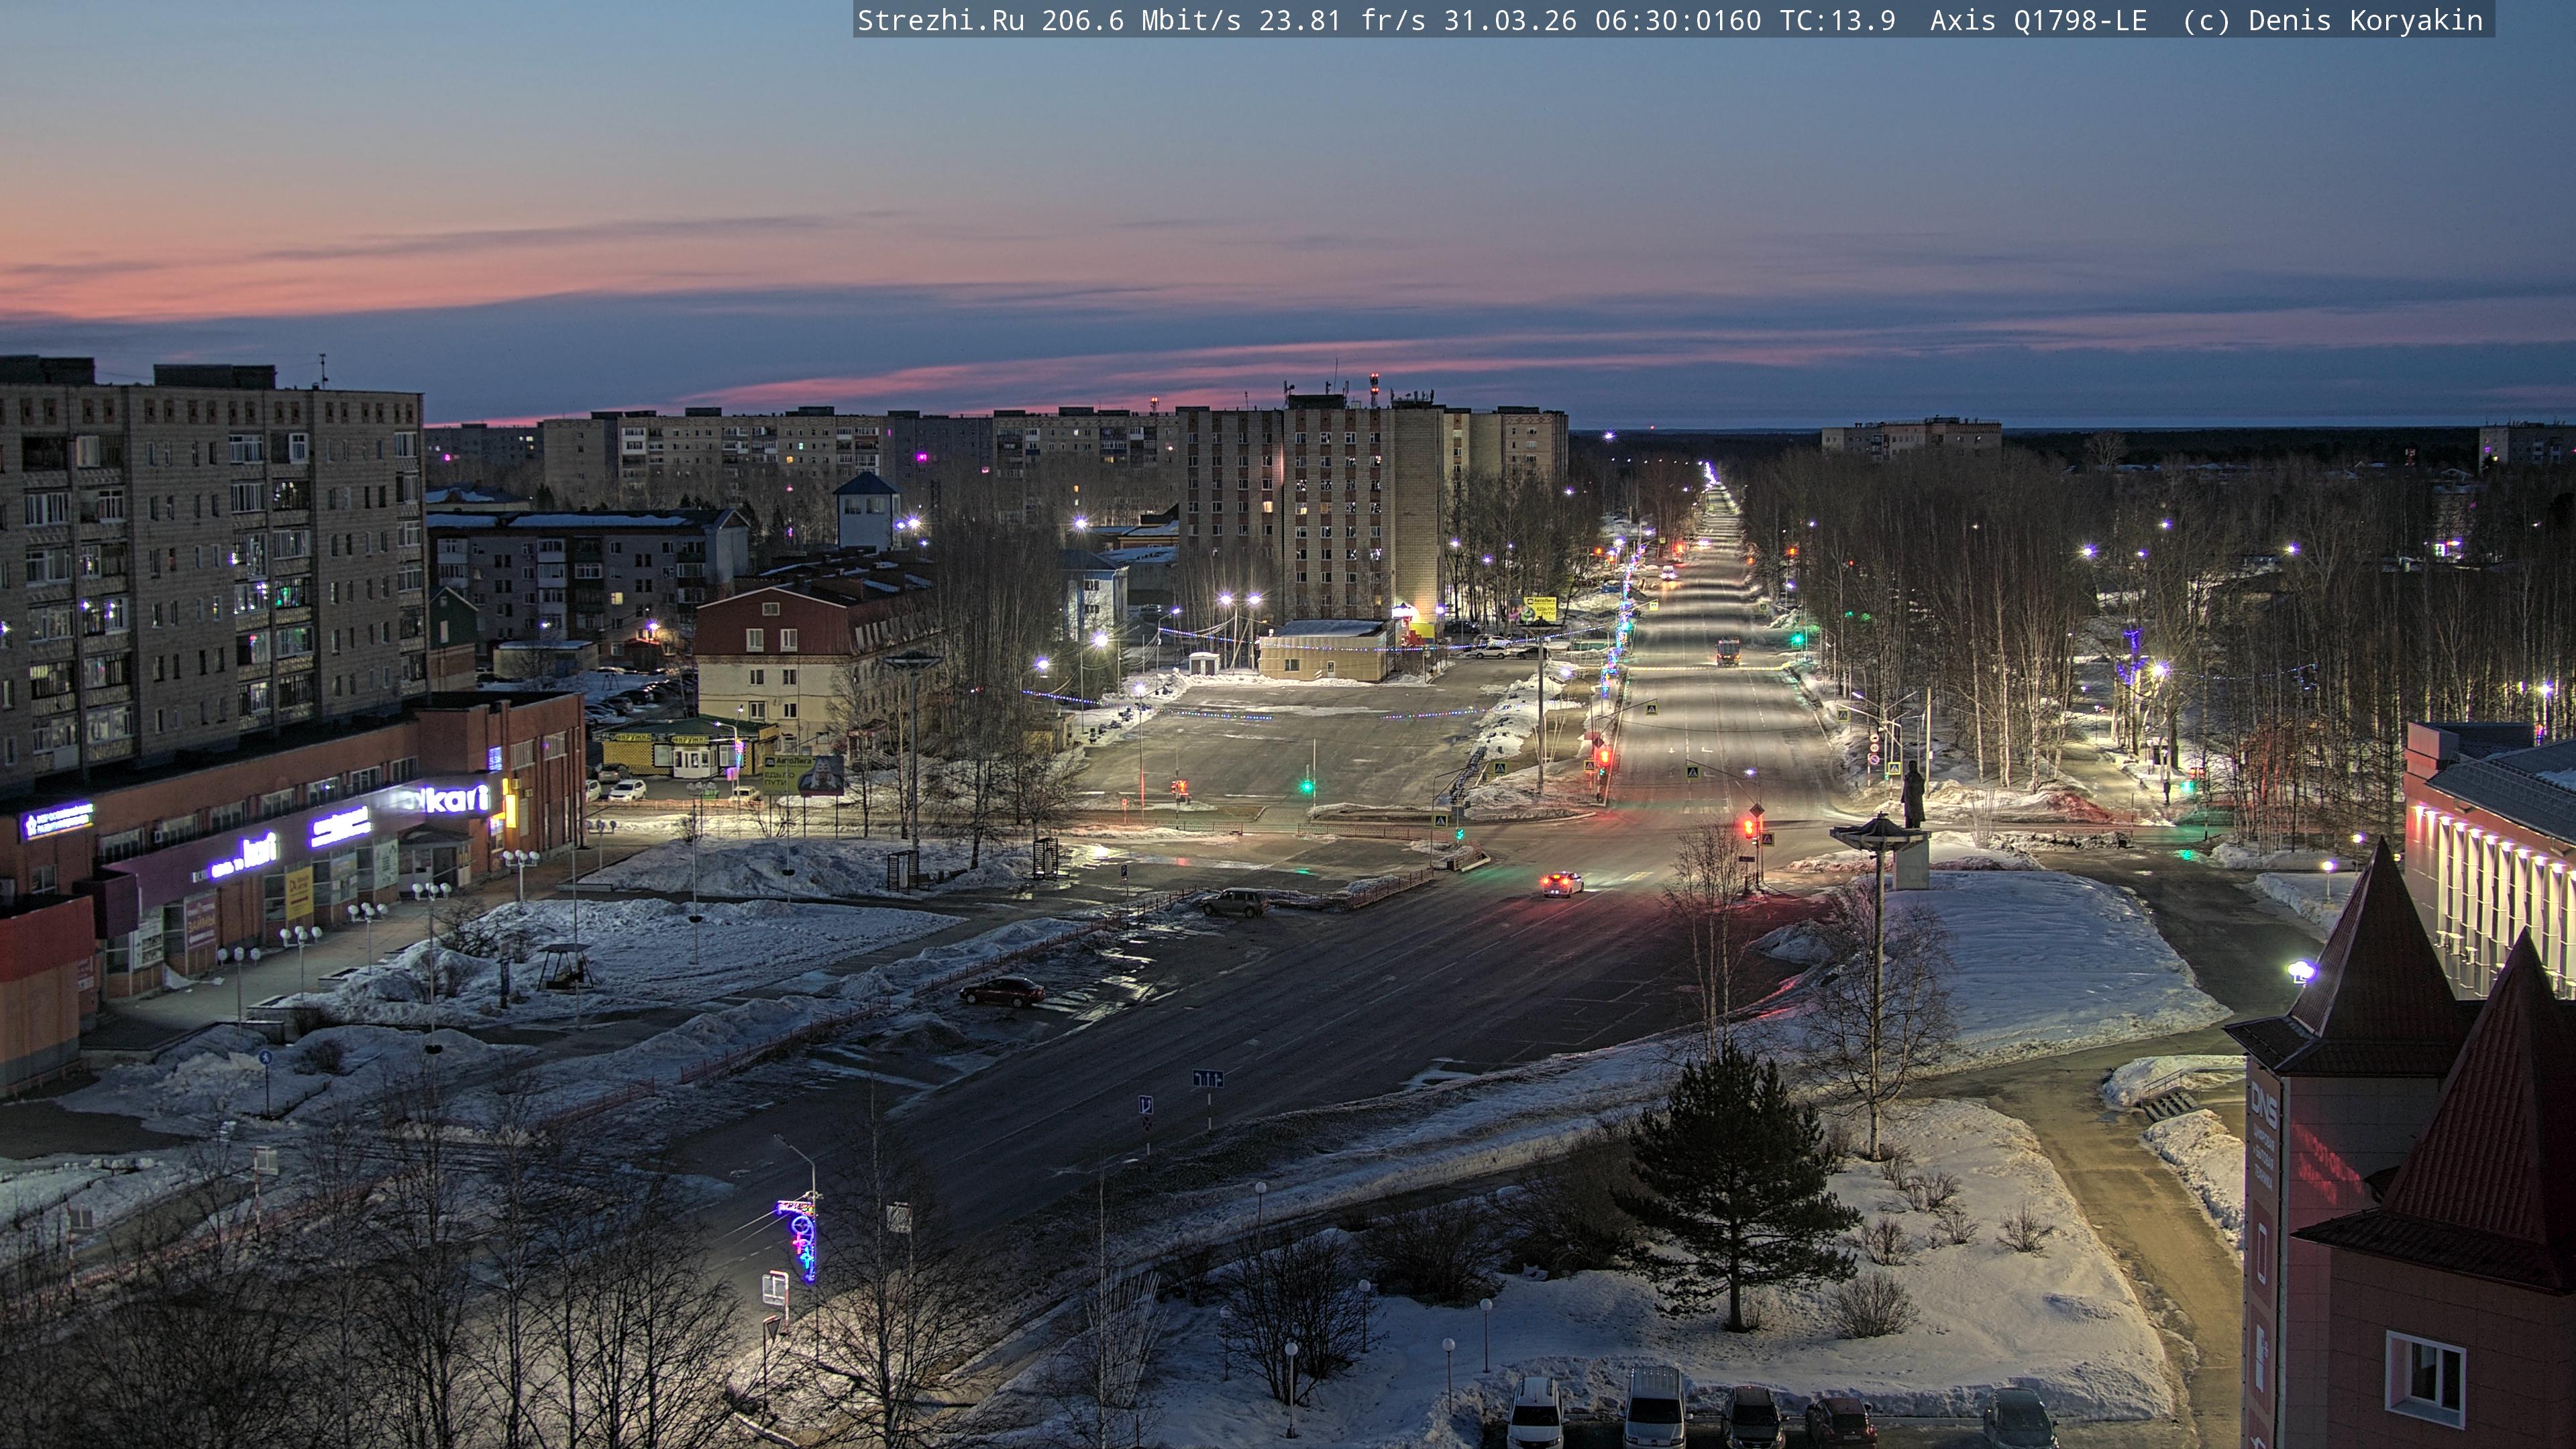Screen dimensions: 2576x1449
Task: Click the Denis Koryakin copyright text
Action: (2365, 20)
